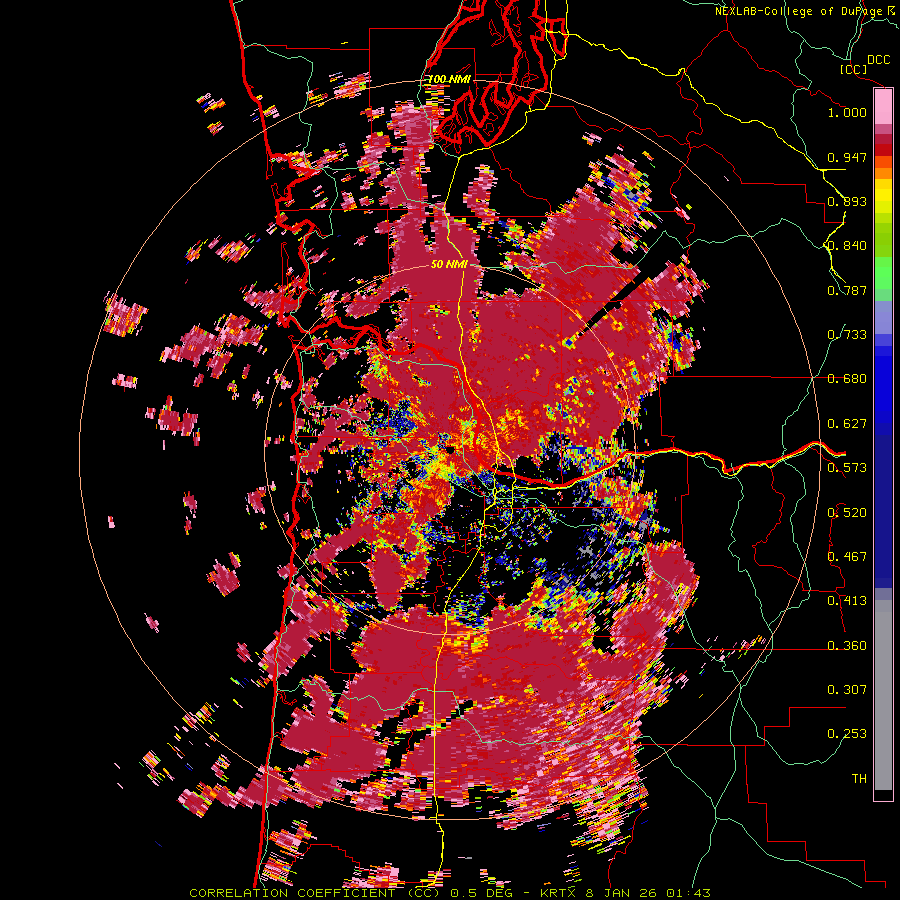Click the 01:43 timestamp
The width and height of the screenshot is (900, 900).
[x=688, y=893]
